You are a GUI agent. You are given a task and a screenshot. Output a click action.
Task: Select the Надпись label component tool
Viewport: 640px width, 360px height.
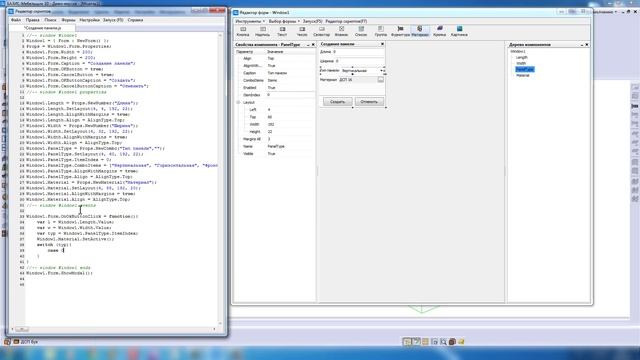tap(262, 31)
